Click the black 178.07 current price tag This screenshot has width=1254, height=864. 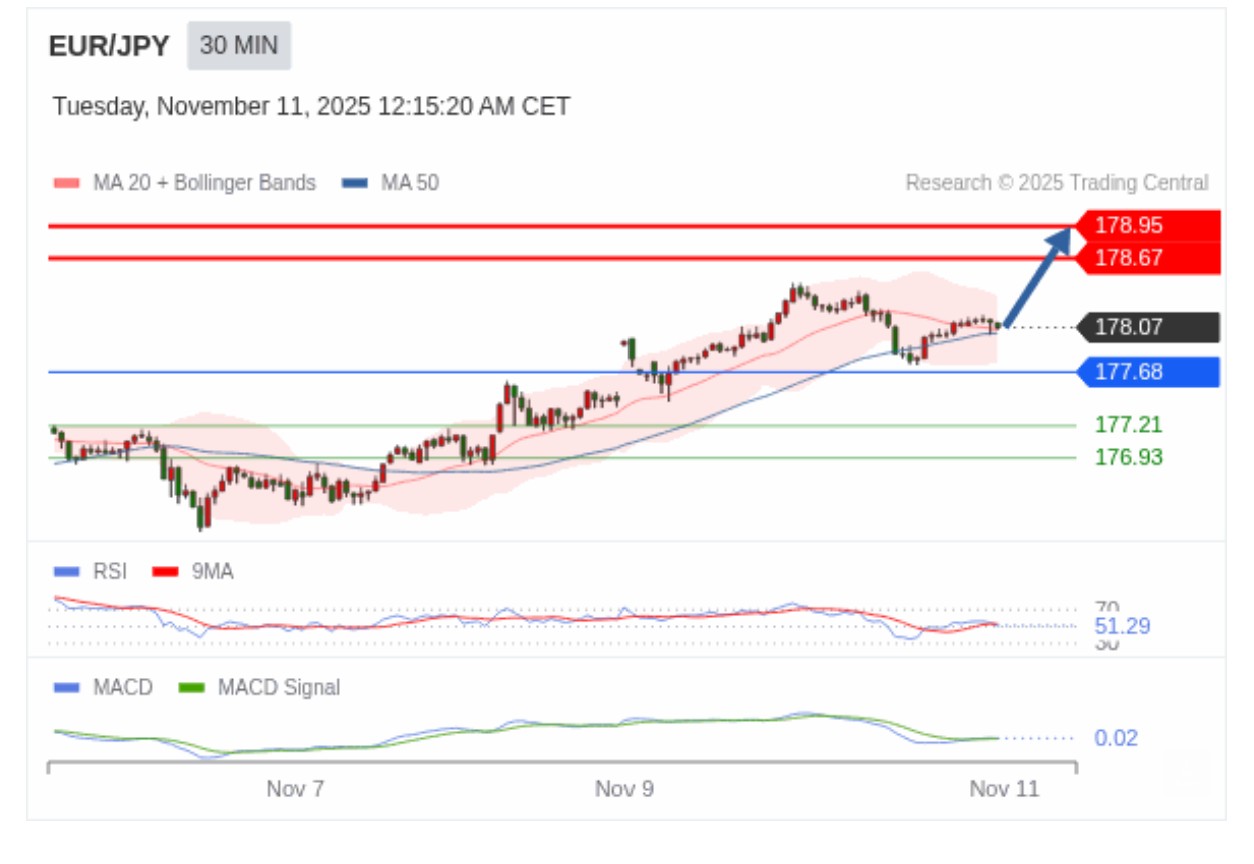click(1148, 327)
